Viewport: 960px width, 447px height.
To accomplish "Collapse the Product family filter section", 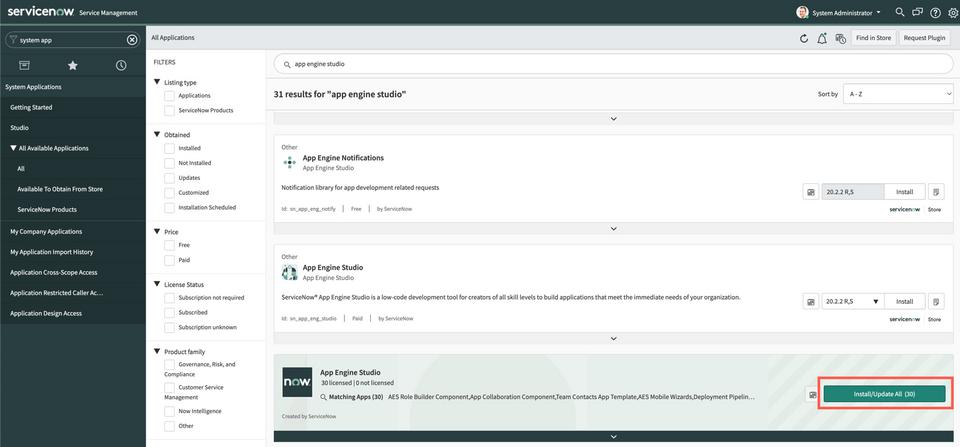I will point(157,352).
